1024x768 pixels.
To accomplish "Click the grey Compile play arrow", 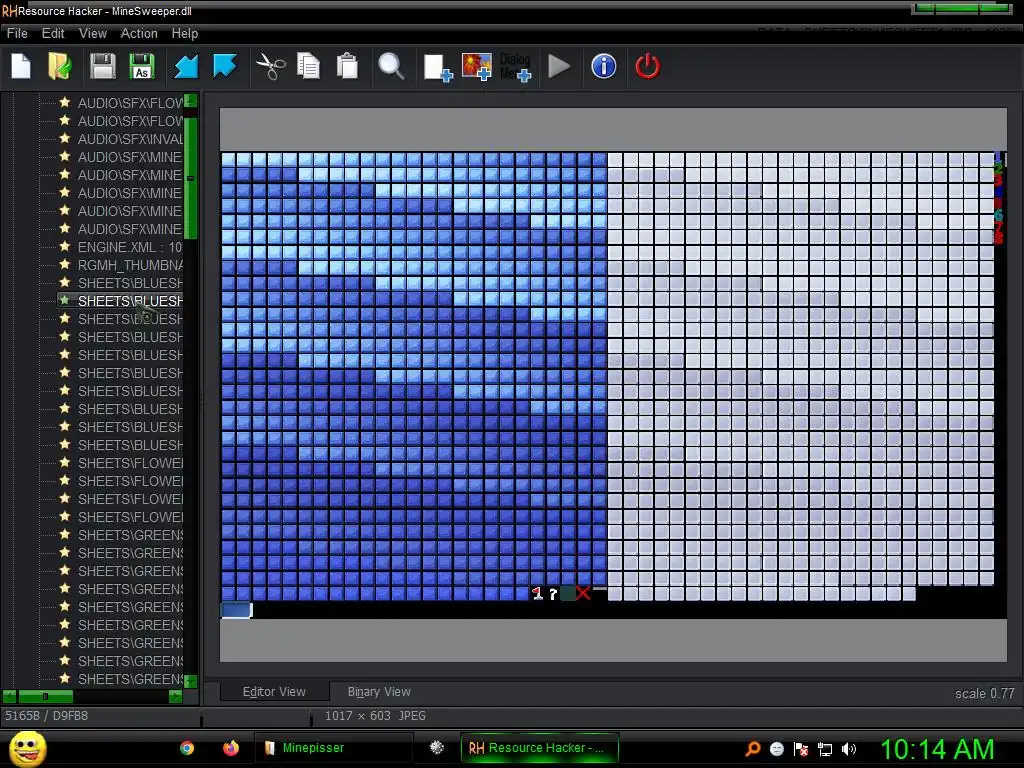I will (559, 66).
